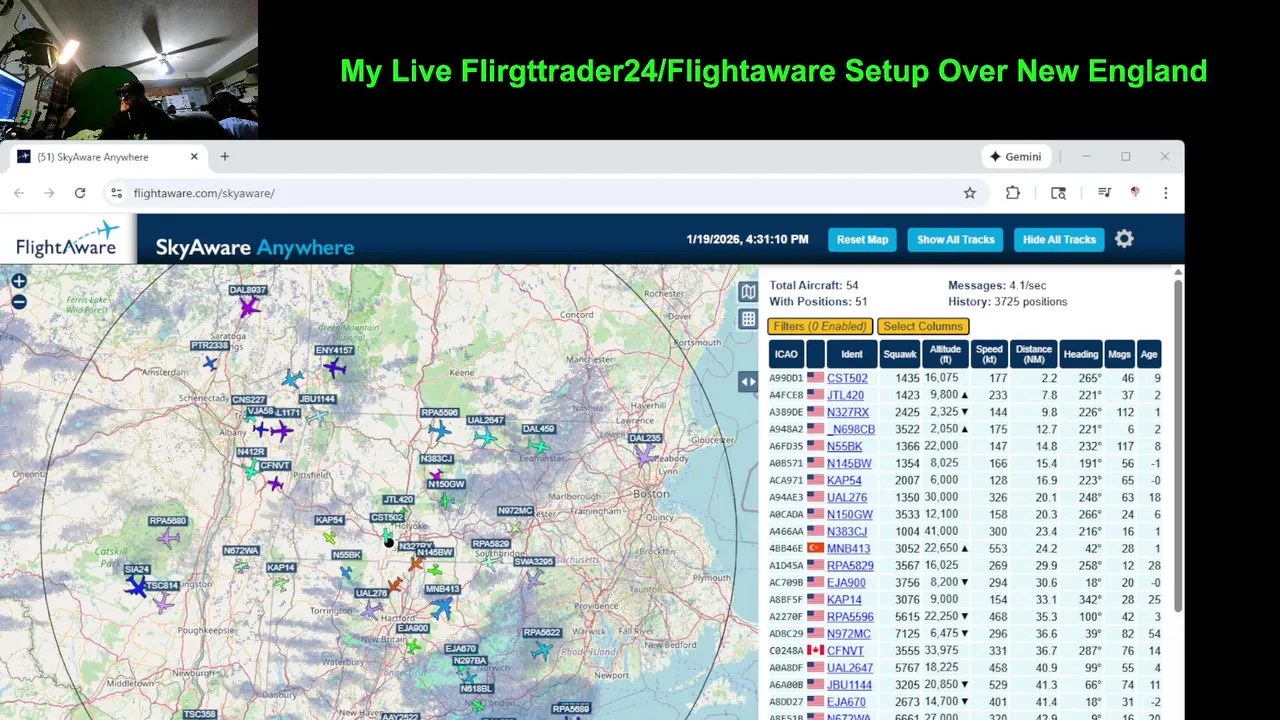Open the CST502 flight link
Screen dimensions: 1280x720
847,378
